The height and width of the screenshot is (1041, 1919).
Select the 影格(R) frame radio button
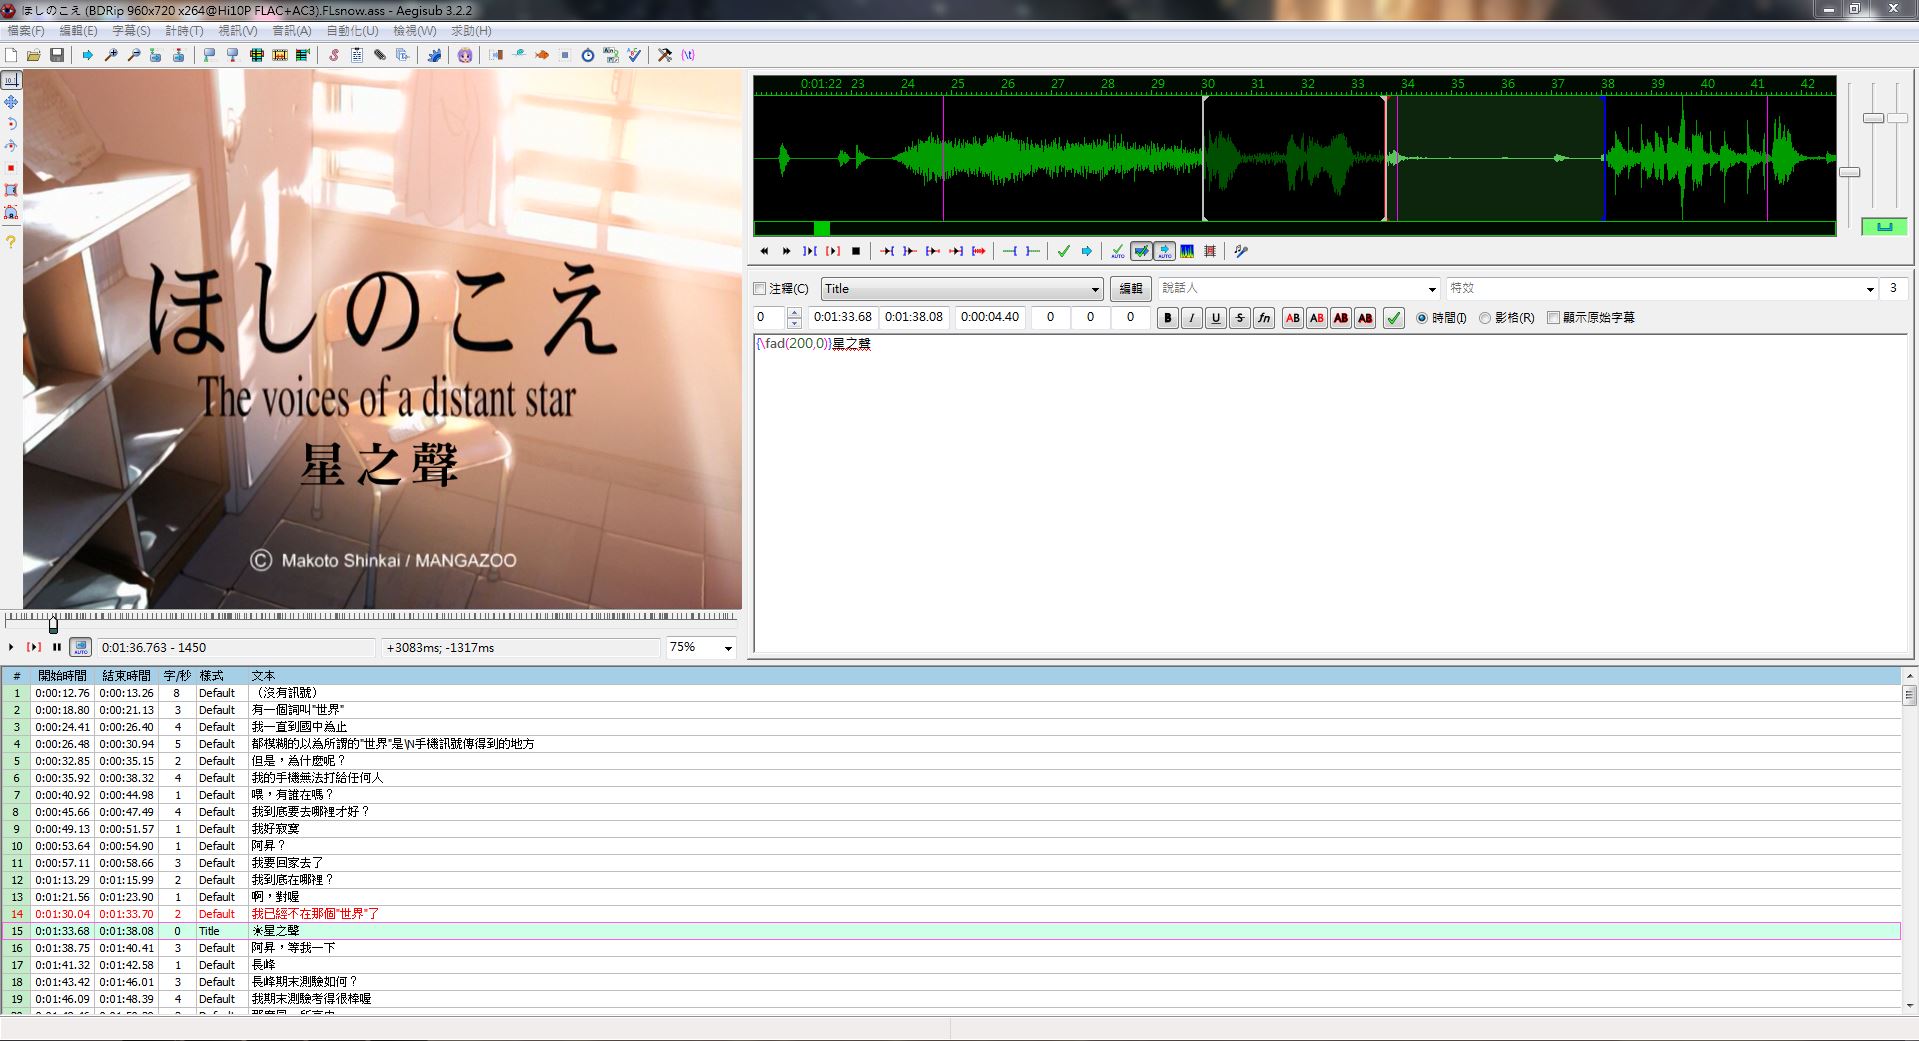tap(1485, 318)
